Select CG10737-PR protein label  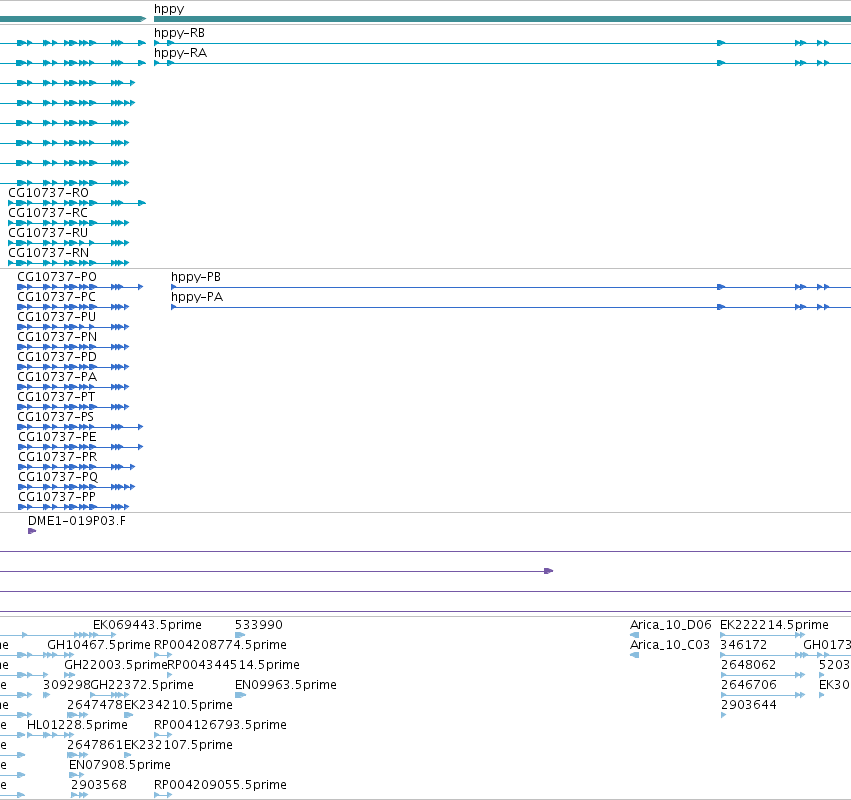58,458
